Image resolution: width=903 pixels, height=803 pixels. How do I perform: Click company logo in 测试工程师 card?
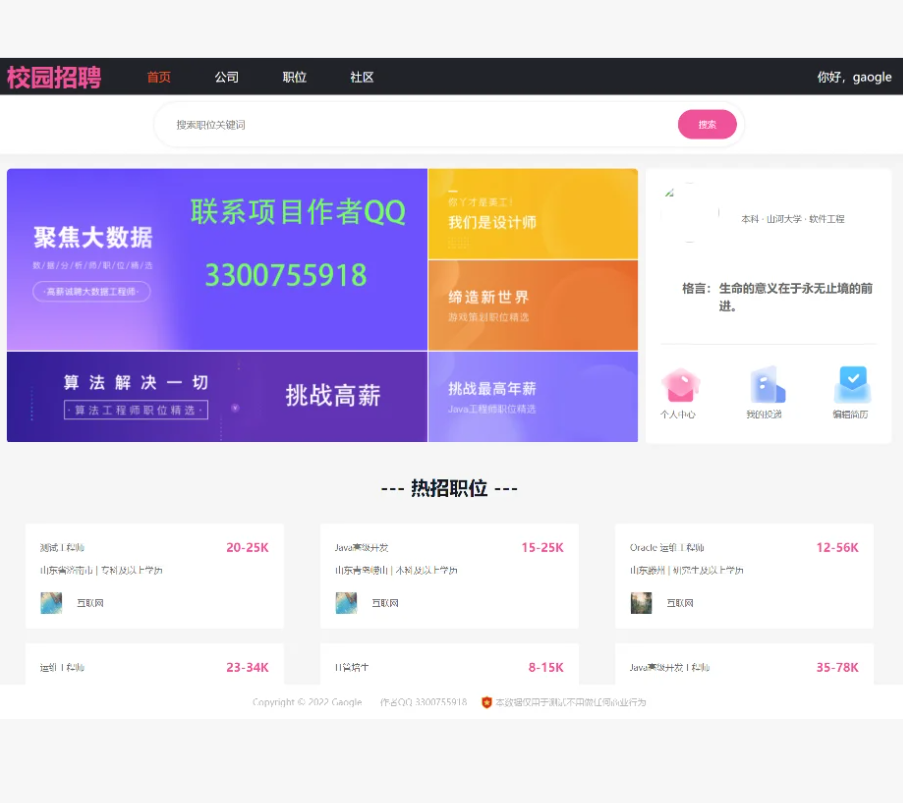51,603
